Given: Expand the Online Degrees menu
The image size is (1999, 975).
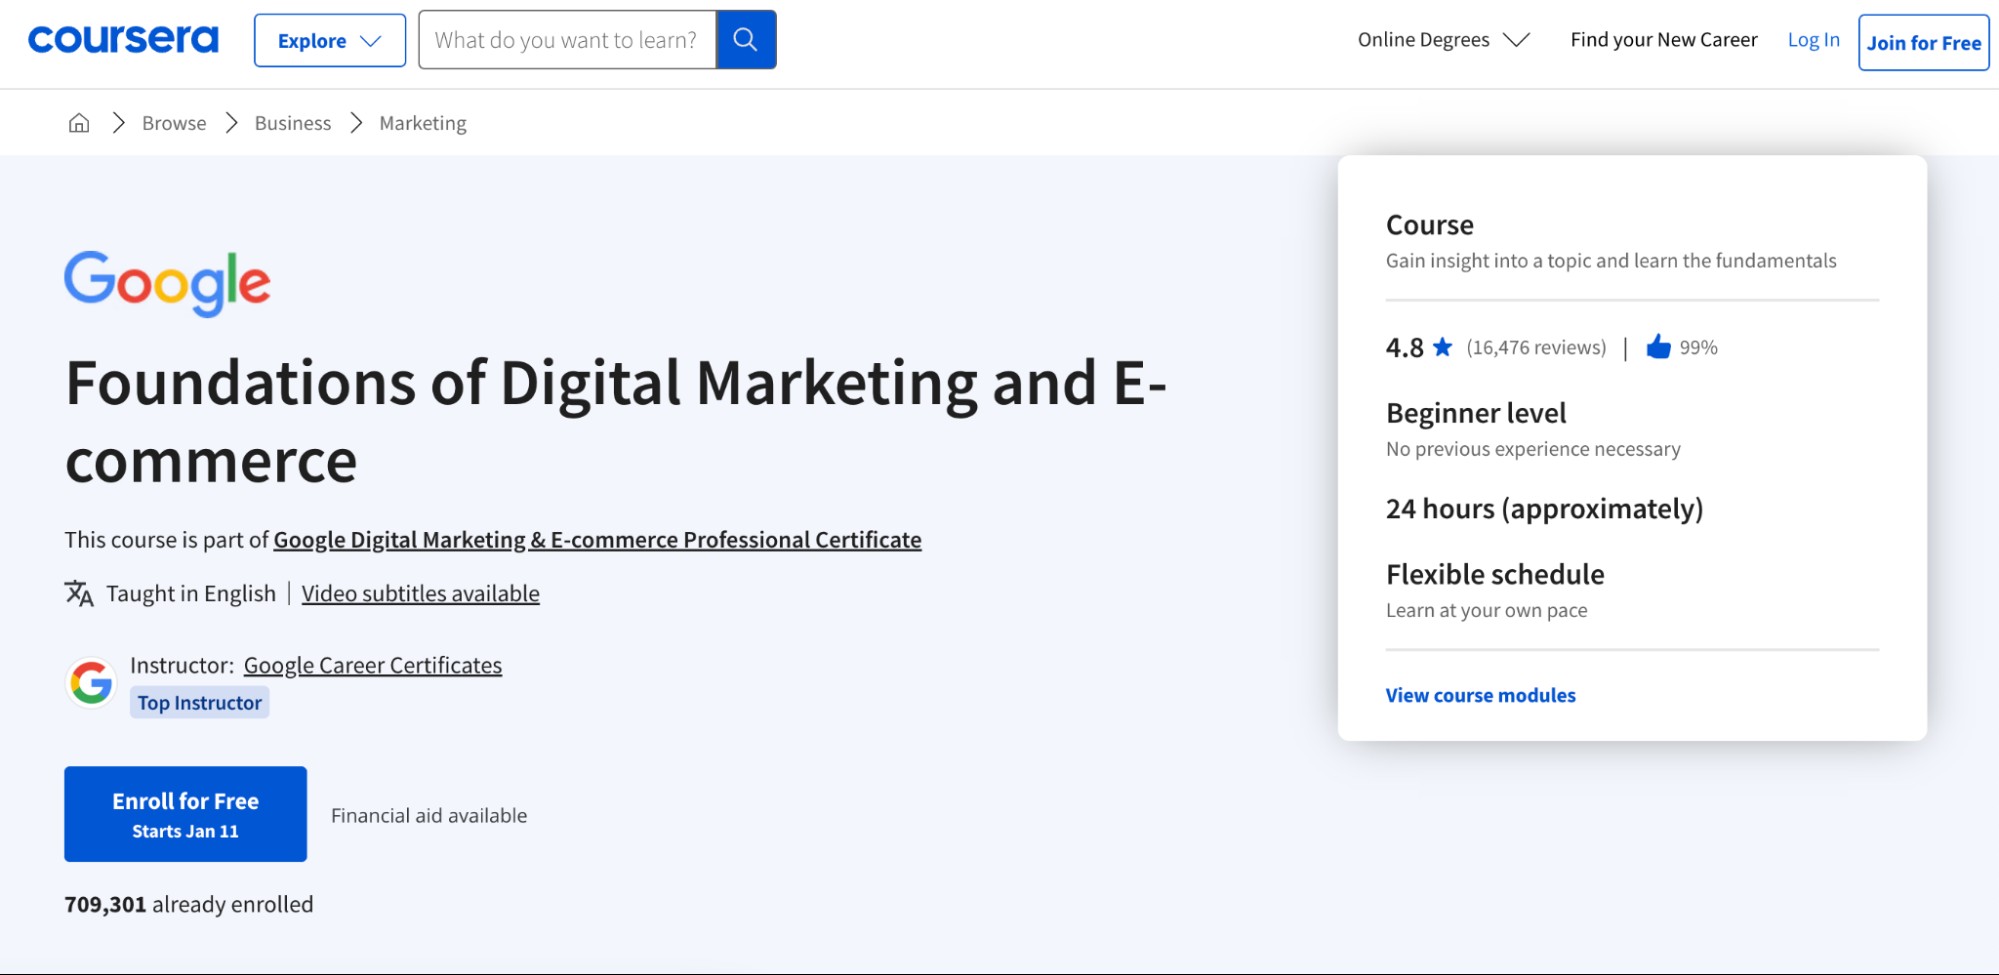Looking at the screenshot, I should point(1443,40).
